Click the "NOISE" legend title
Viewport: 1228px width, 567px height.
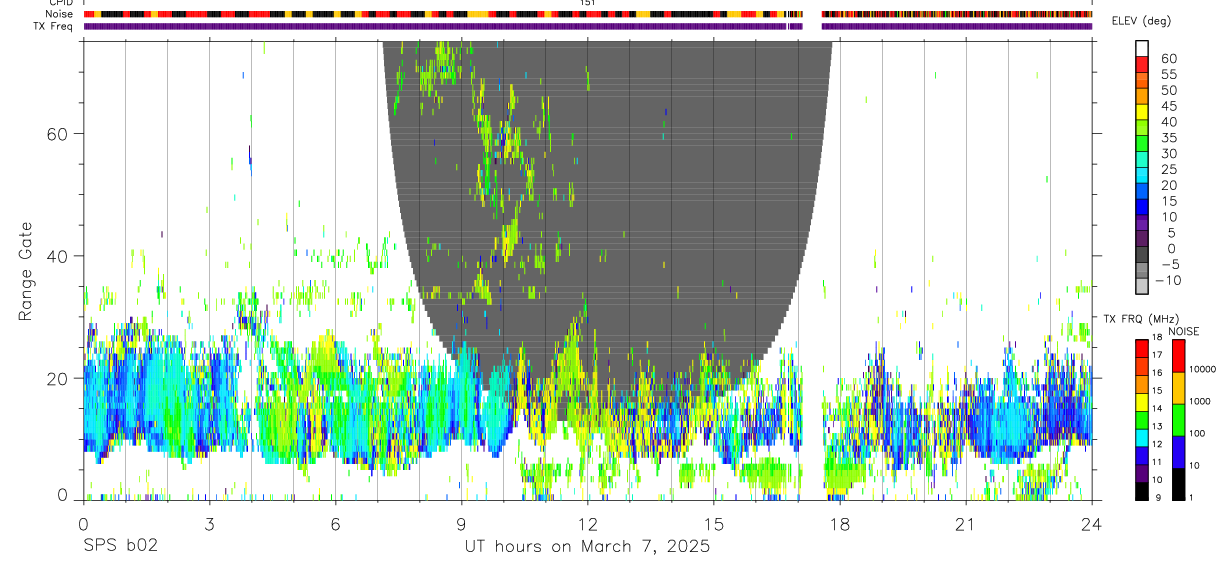click(1183, 331)
